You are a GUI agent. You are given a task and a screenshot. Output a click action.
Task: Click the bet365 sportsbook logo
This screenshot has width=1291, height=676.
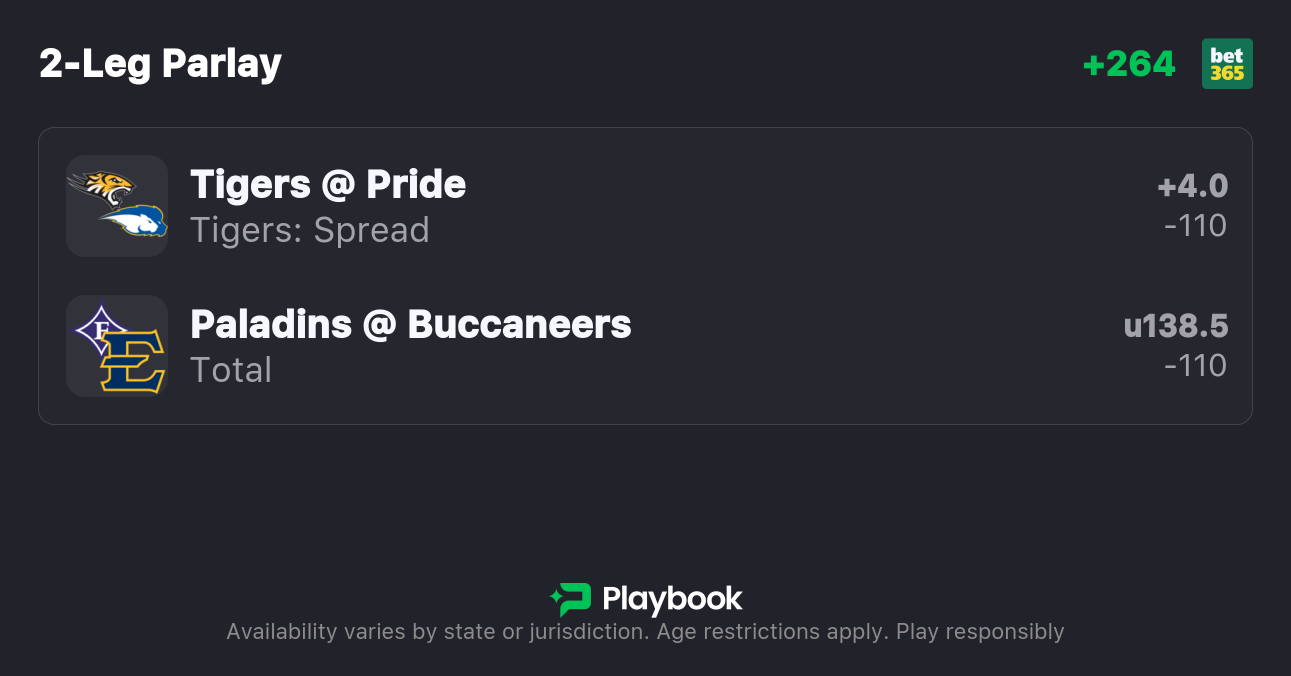1227,64
